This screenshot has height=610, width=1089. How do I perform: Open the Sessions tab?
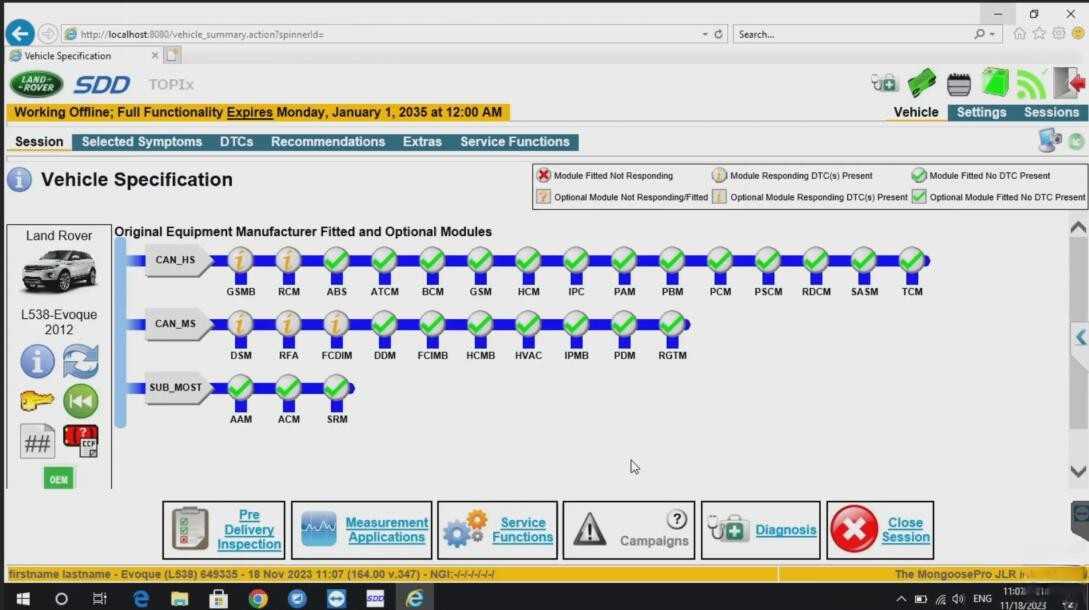(x=1051, y=113)
